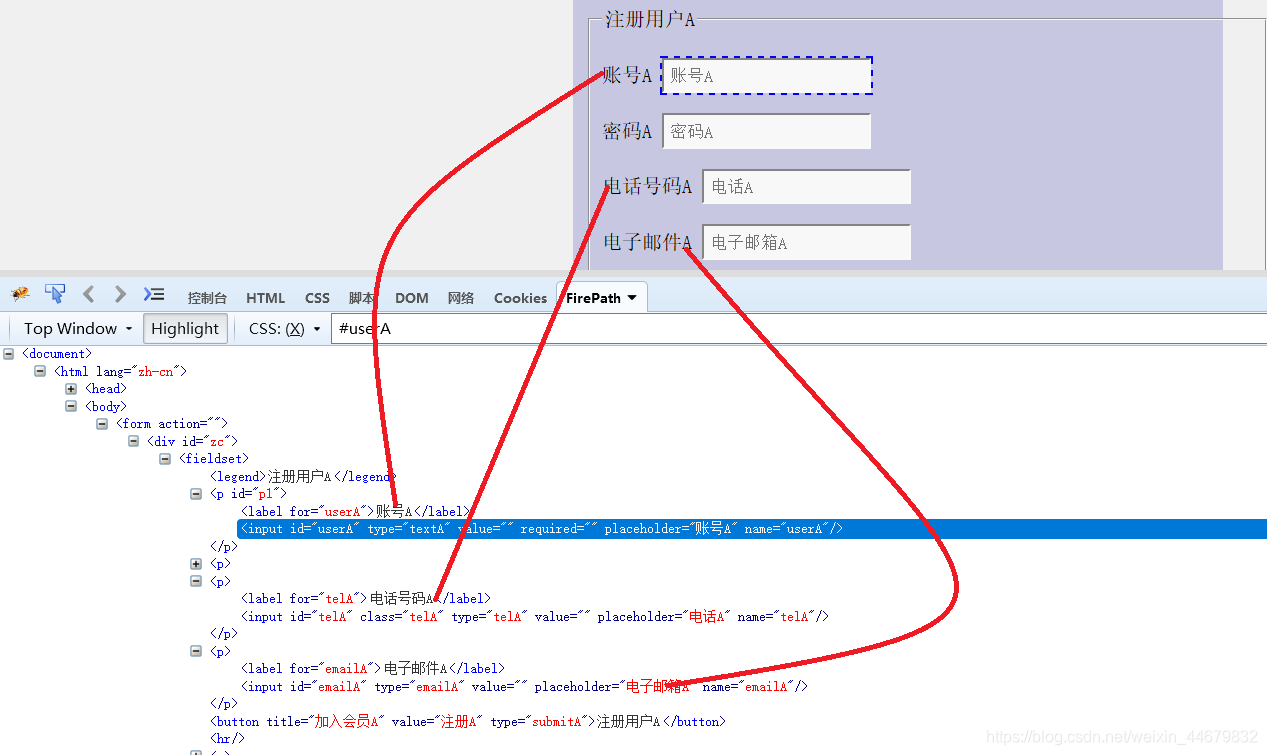1267x755 pixels.
Task: Click the highlighted <input id="userA"> row
Action: click(752, 529)
